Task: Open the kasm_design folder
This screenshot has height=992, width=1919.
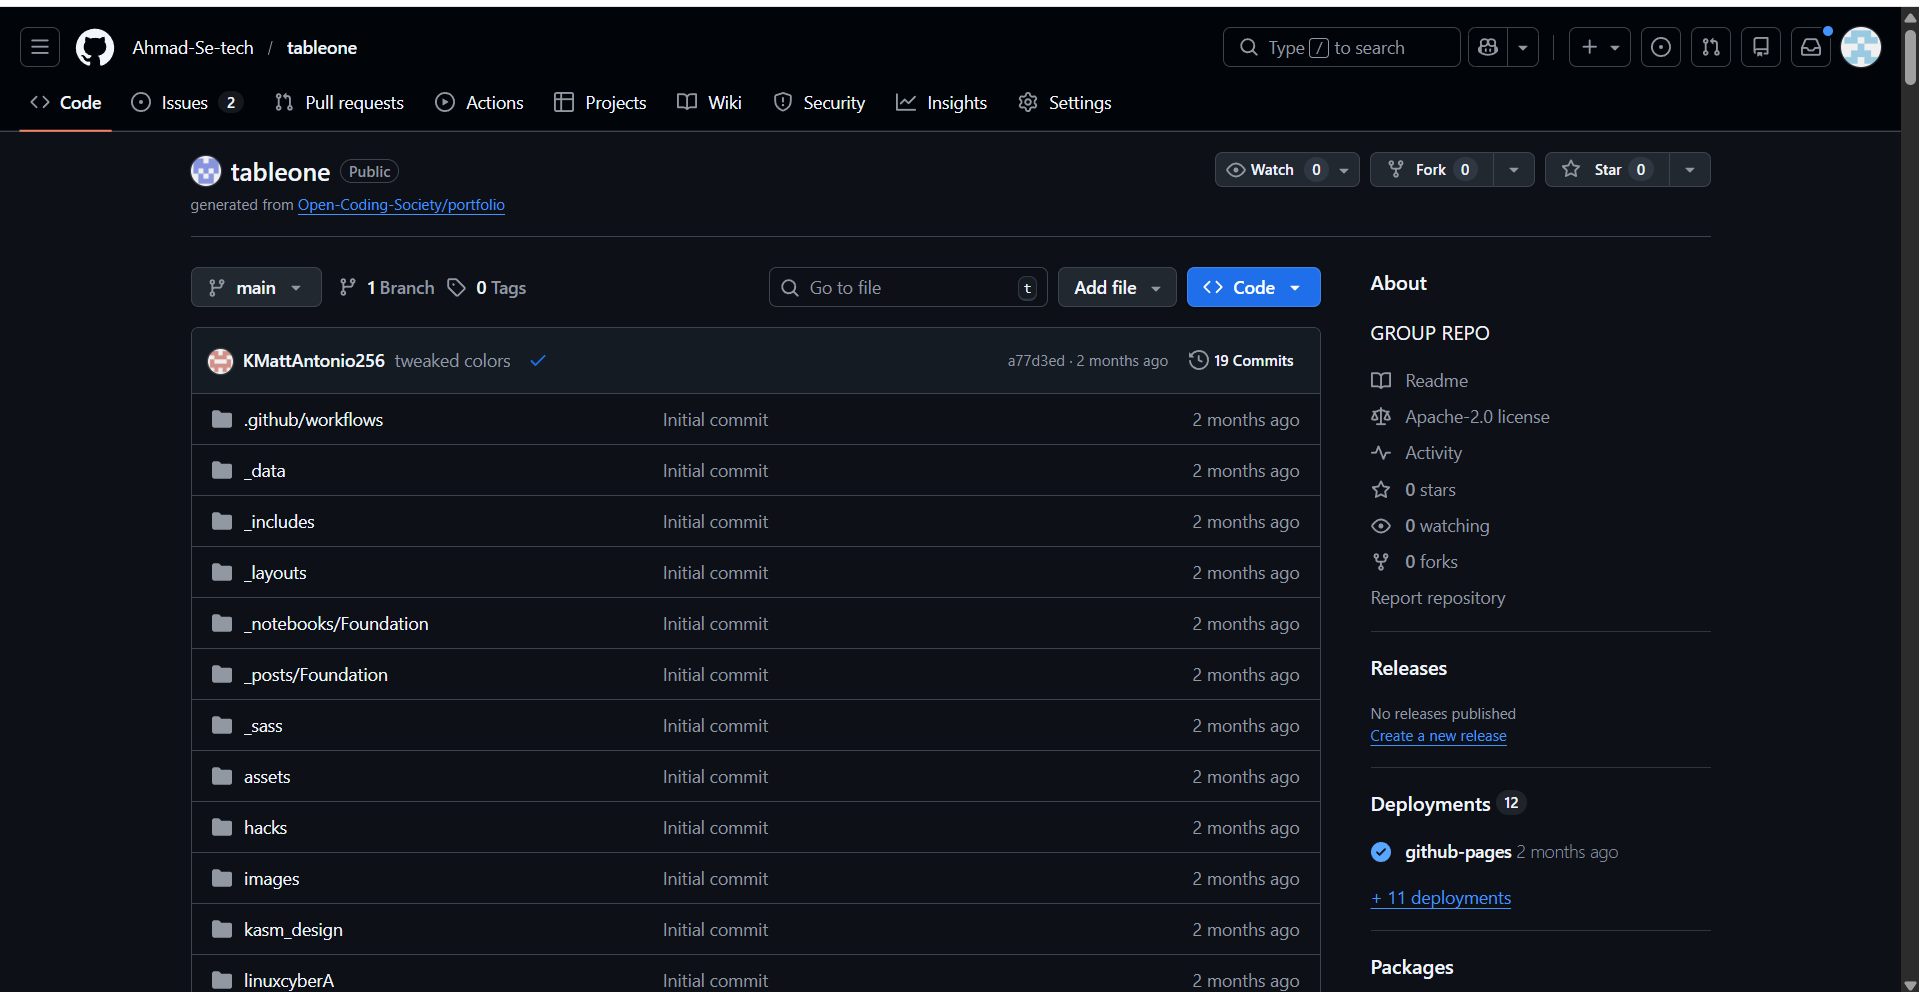Action: tap(293, 930)
